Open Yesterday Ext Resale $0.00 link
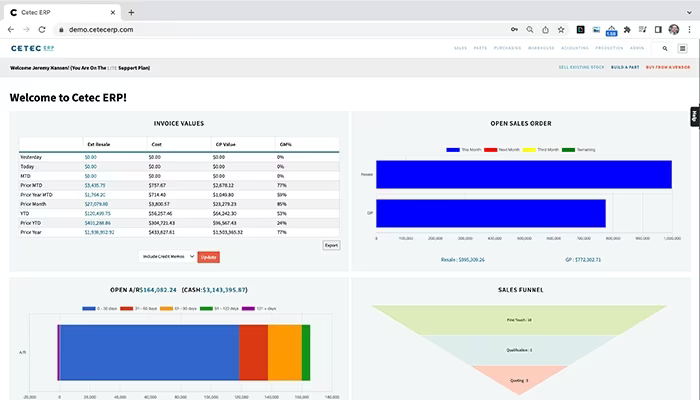 pos(91,157)
